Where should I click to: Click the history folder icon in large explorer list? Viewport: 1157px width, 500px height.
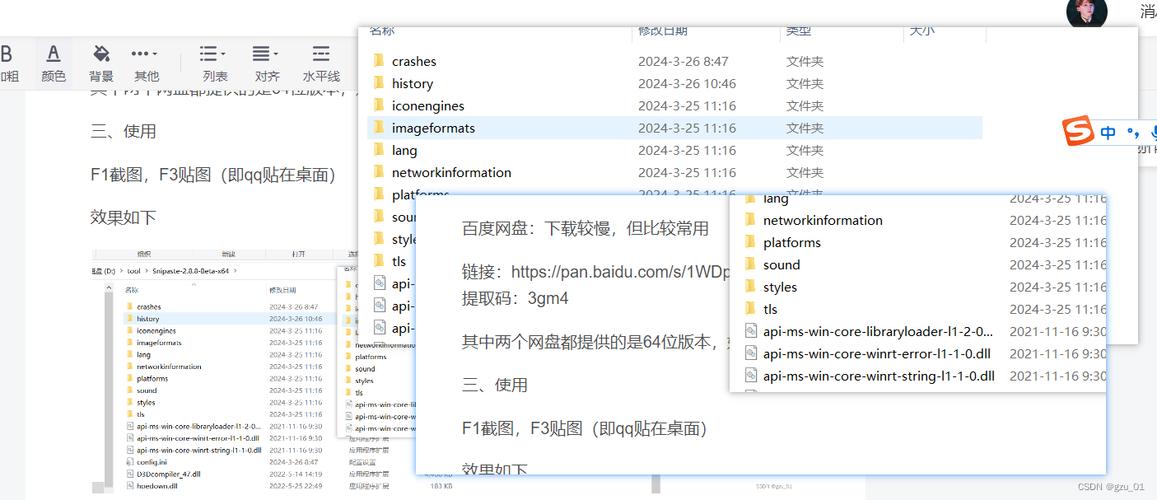(x=379, y=83)
